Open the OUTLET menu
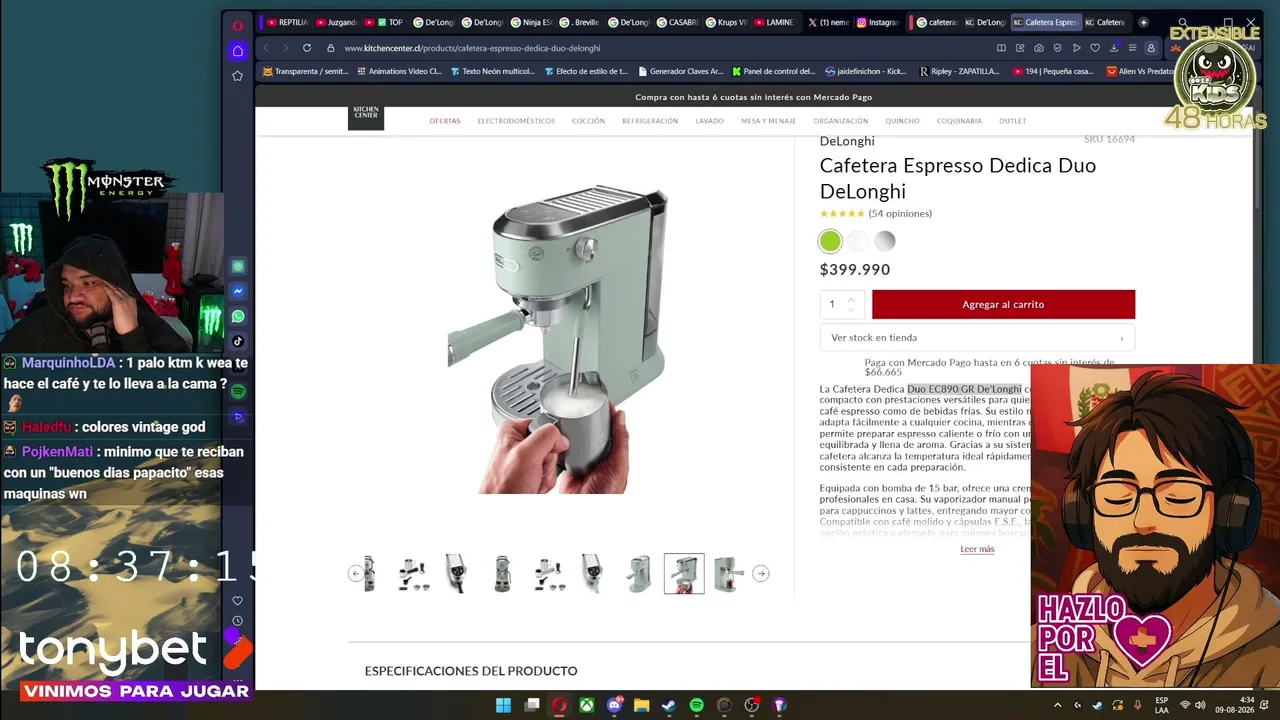This screenshot has height=720, width=1280. tap(1013, 121)
